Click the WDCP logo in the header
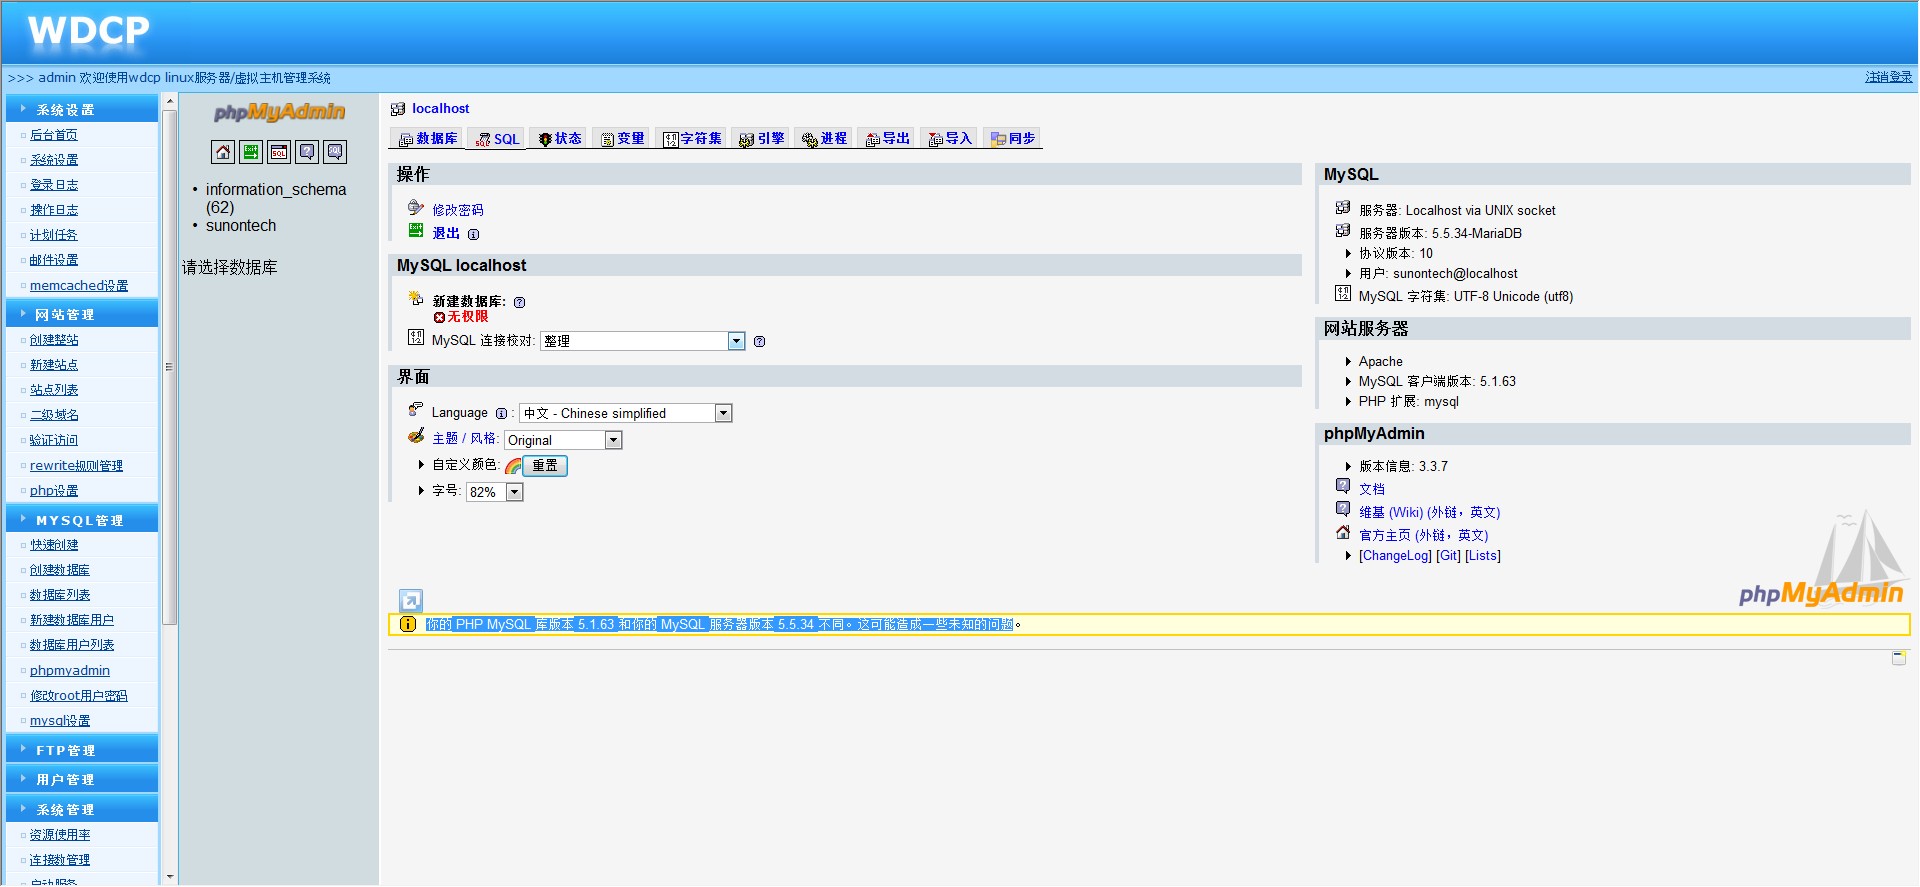 point(89,31)
